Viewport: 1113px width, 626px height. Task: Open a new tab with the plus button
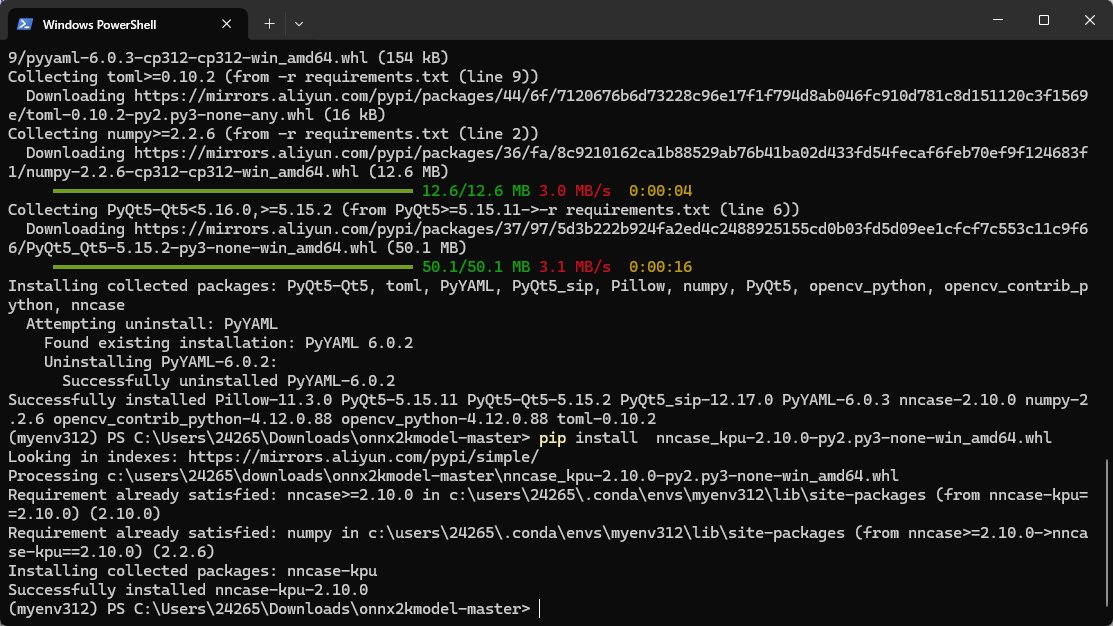tap(269, 23)
